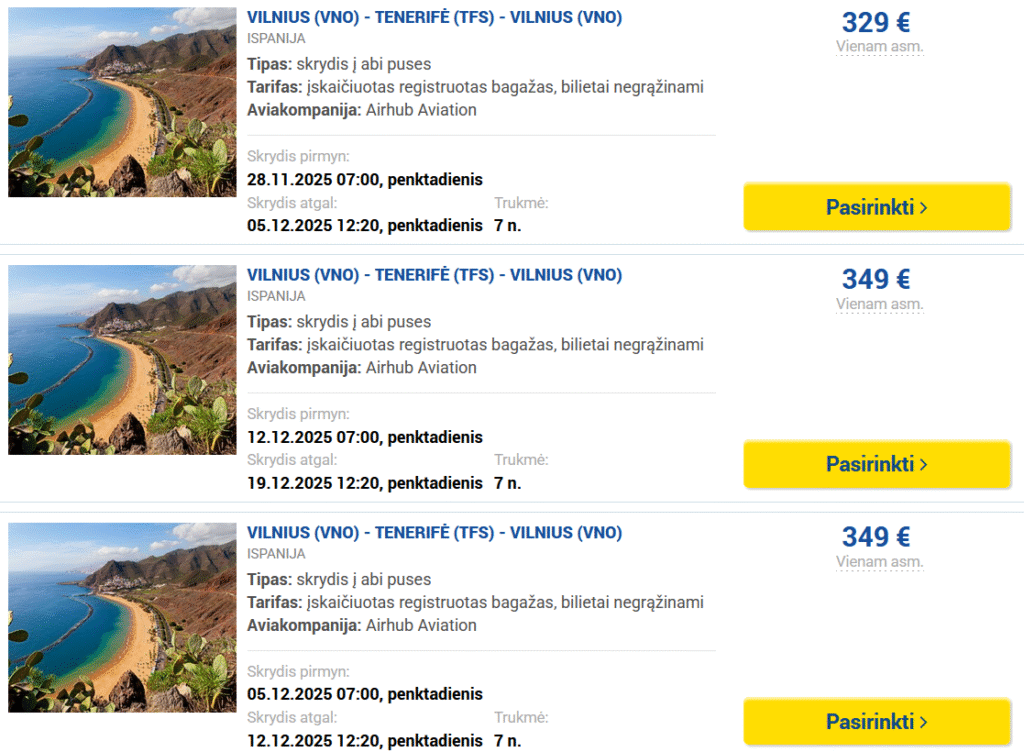The image size is (1024, 752).
Task: Click the ISPANIJA label in the 329 € offer
Action: click(276, 38)
